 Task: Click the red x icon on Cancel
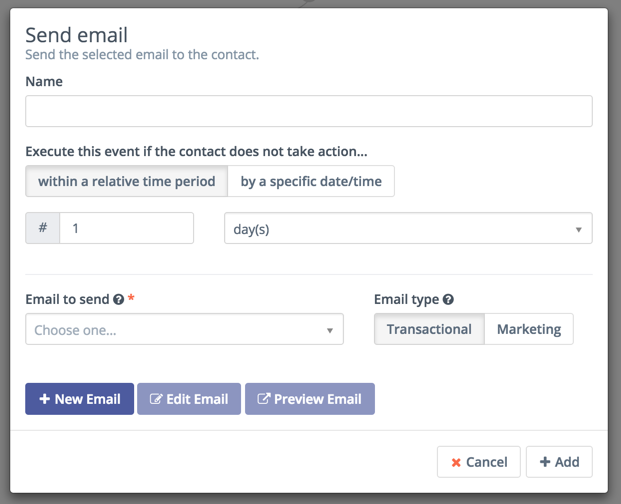tap(456, 462)
